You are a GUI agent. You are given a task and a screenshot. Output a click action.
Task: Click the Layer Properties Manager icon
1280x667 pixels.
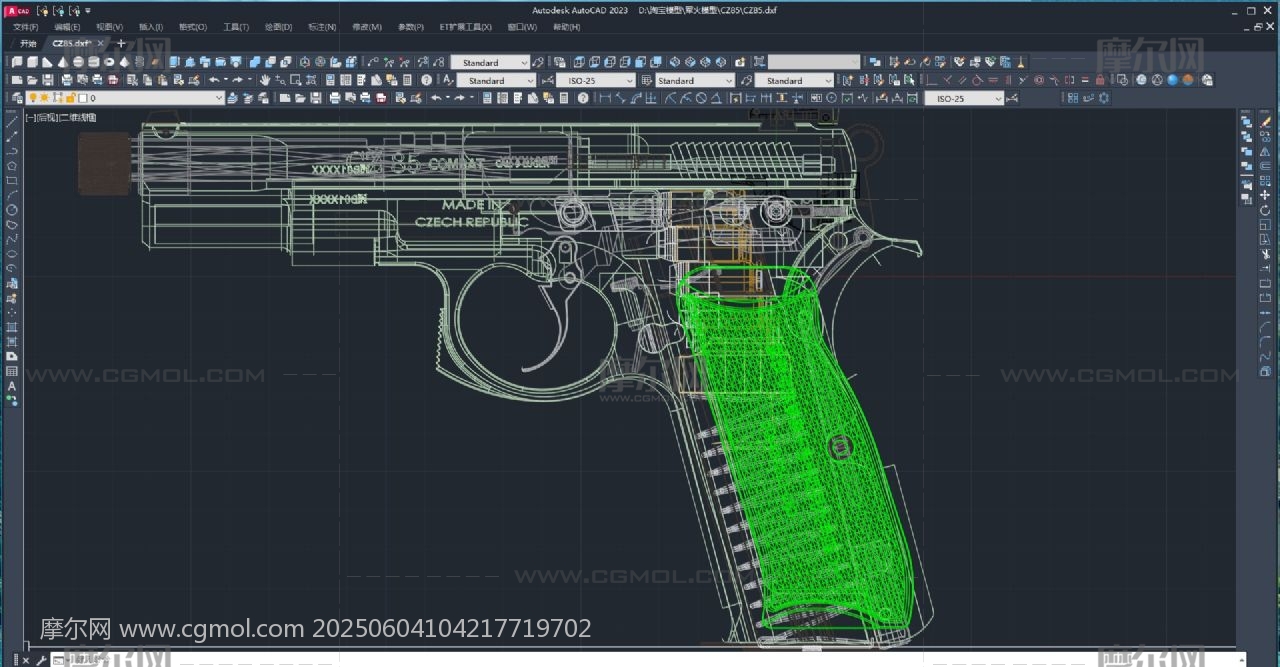pos(17,98)
